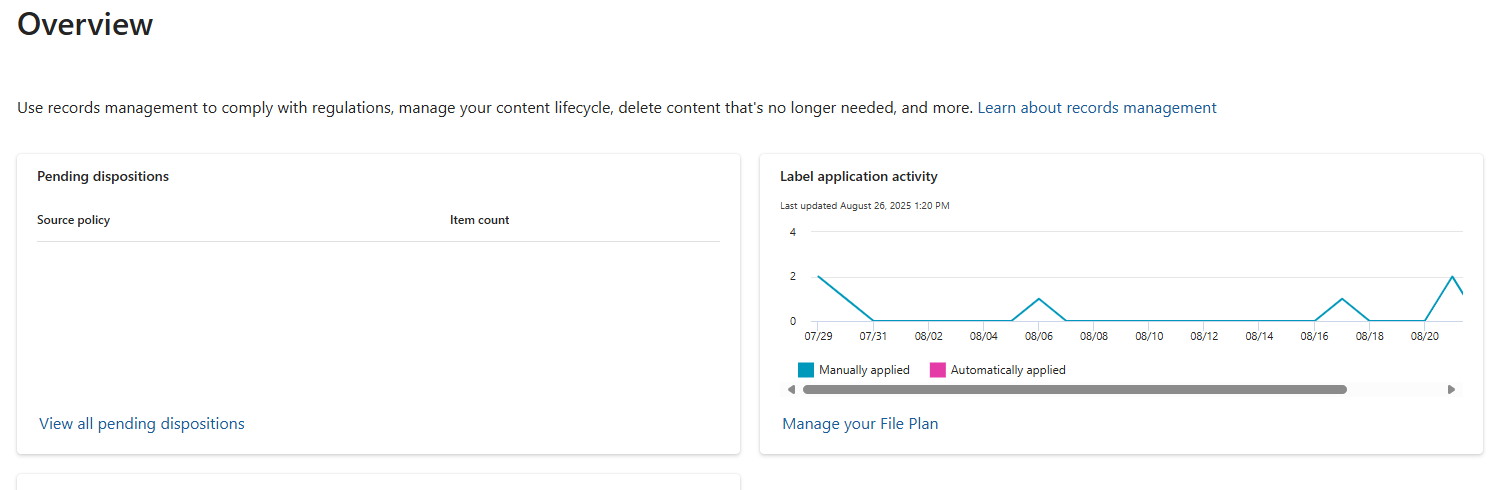The width and height of the screenshot is (1505, 490).
Task: Click the horizontal chart scrollbar thumb
Action: pyautogui.click(x=1075, y=390)
